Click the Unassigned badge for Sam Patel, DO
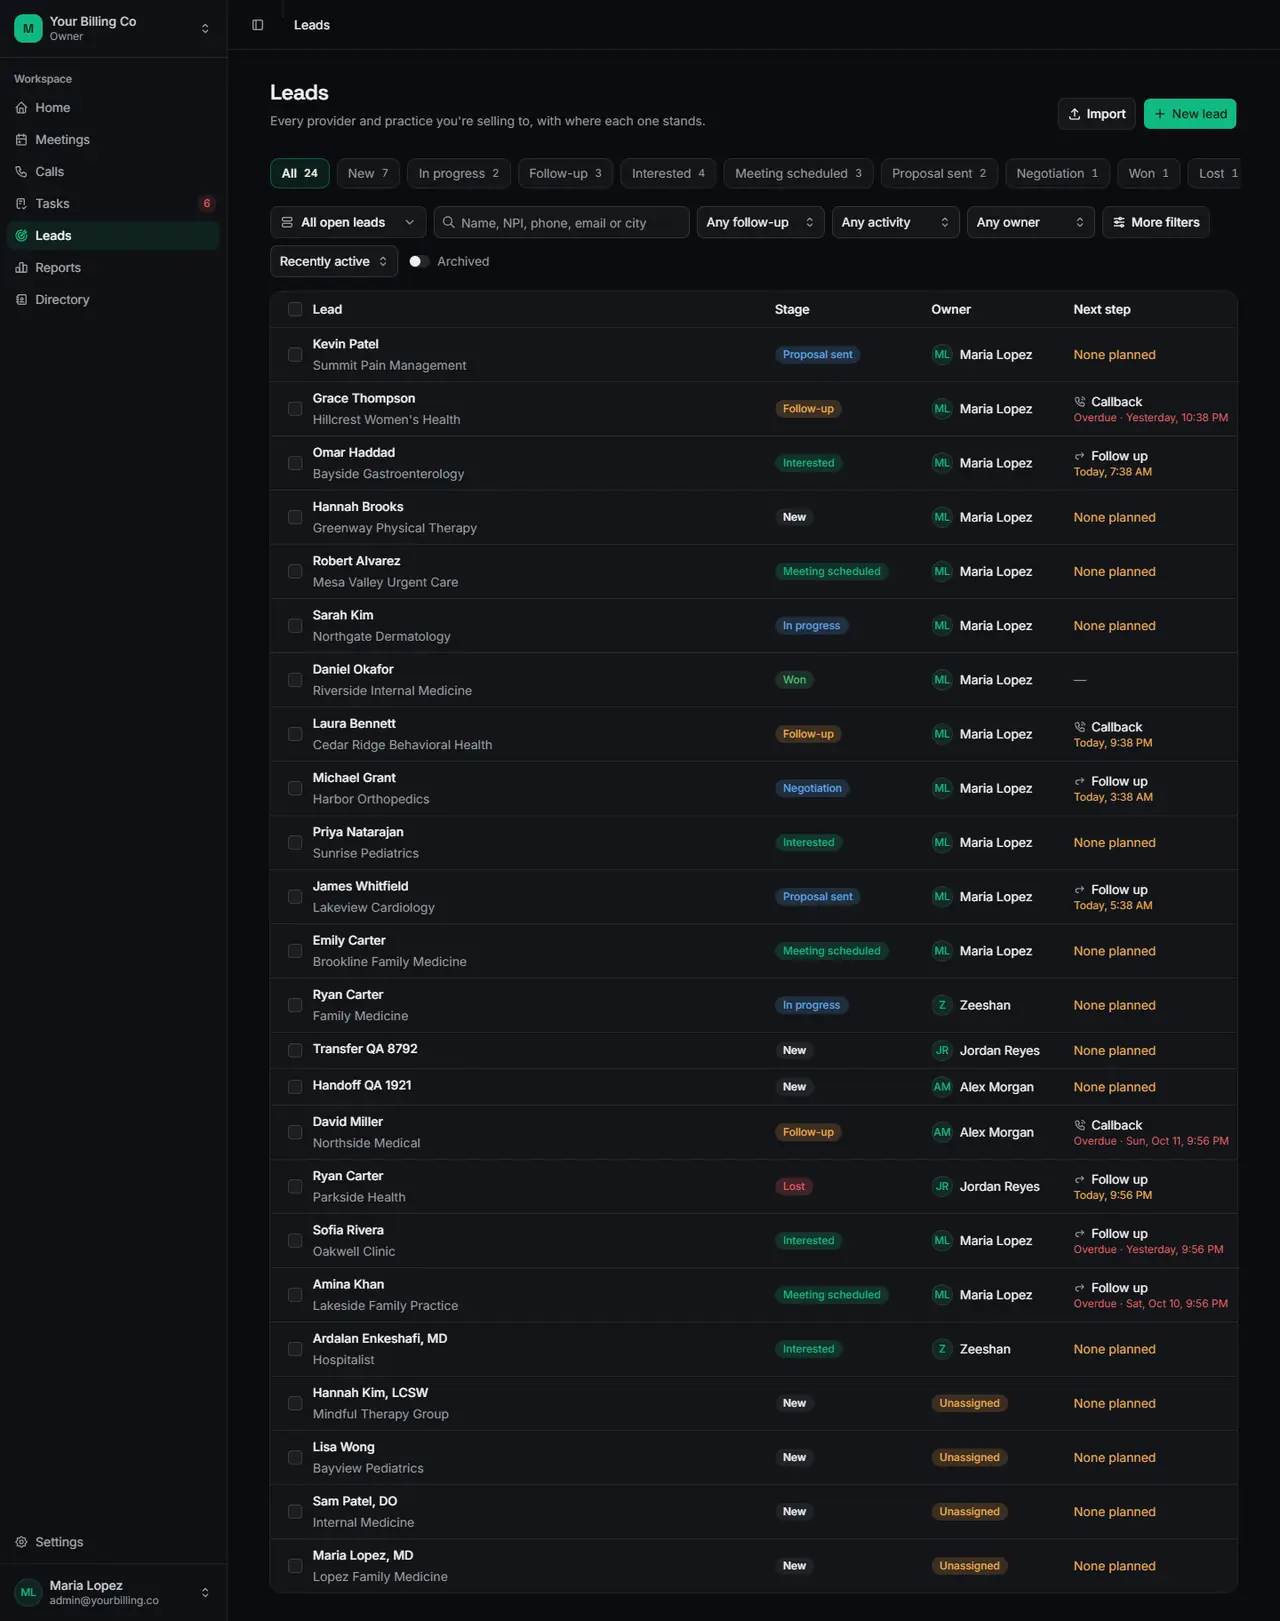 [969, 1512]
